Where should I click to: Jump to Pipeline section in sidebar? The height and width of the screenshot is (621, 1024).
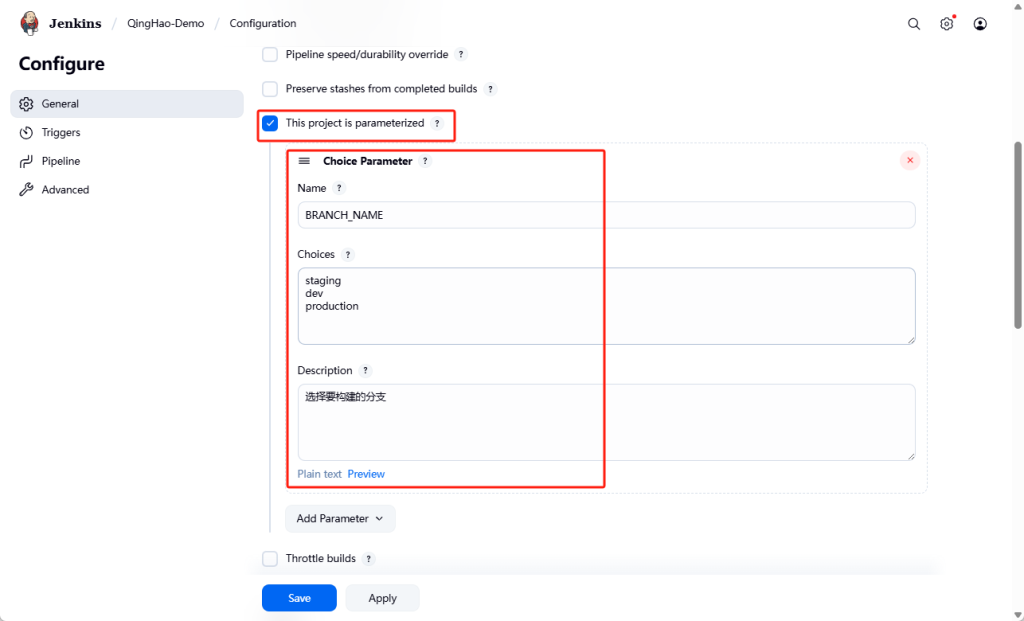pyautogui.click(x=61, y=161)
